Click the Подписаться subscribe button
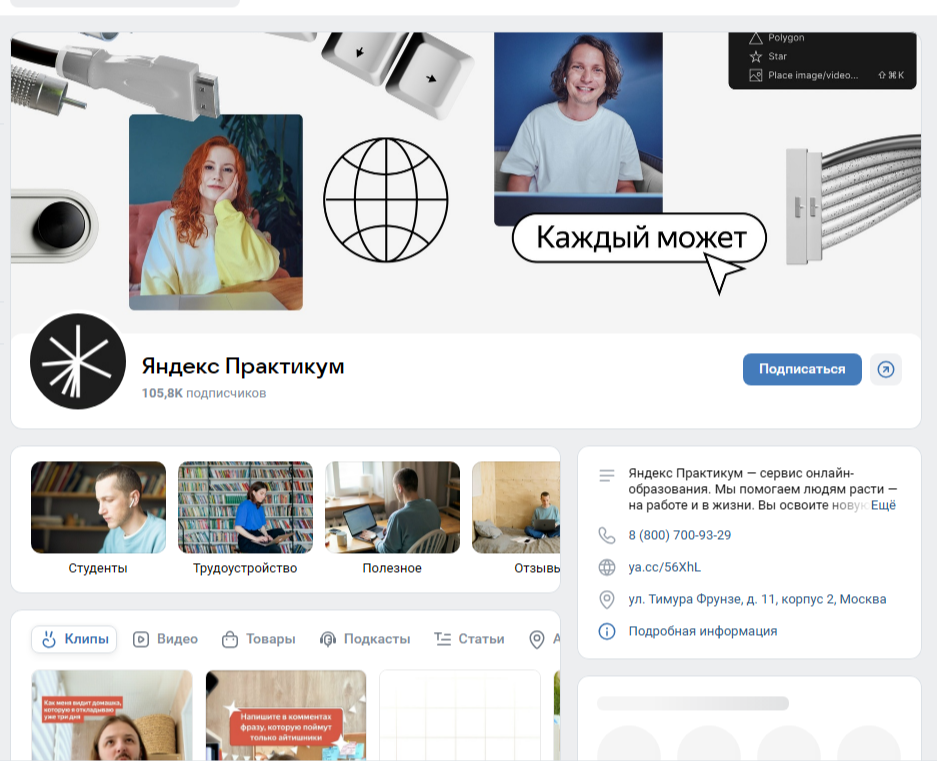937x761 pixels. (802, 369)
